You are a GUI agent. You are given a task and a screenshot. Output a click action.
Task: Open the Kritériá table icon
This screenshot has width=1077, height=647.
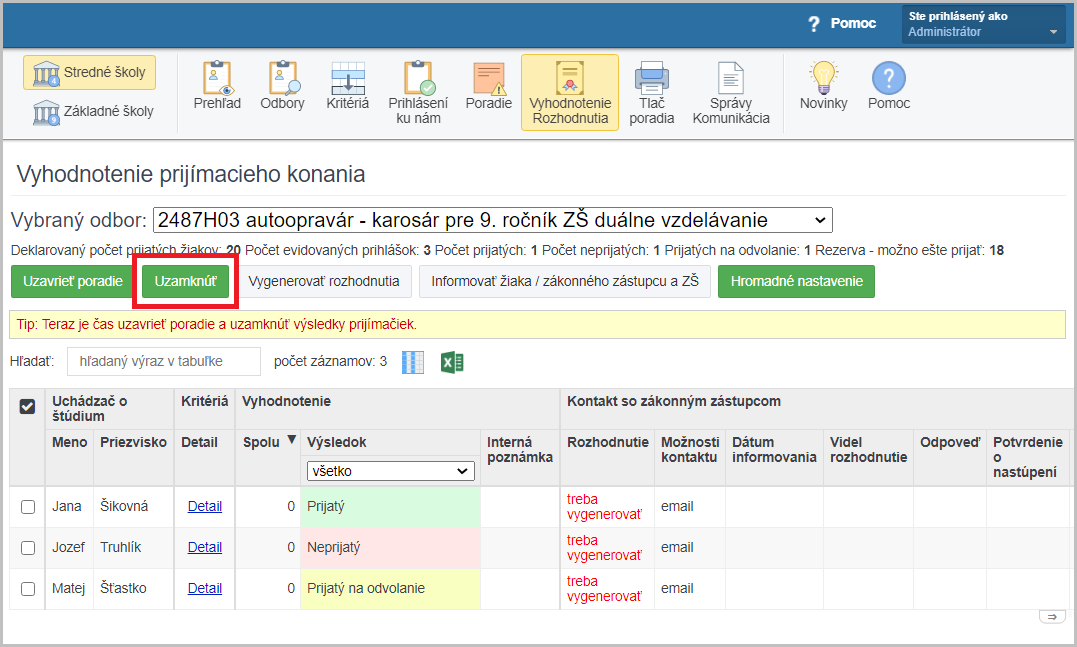tap(348, 78)
